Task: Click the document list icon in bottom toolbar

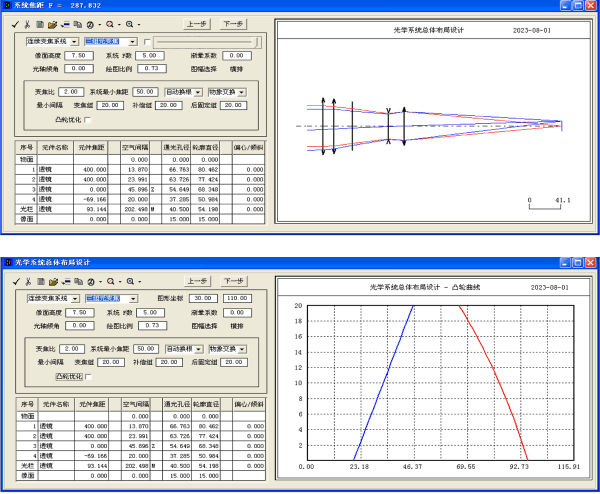Action: point(41,281)
